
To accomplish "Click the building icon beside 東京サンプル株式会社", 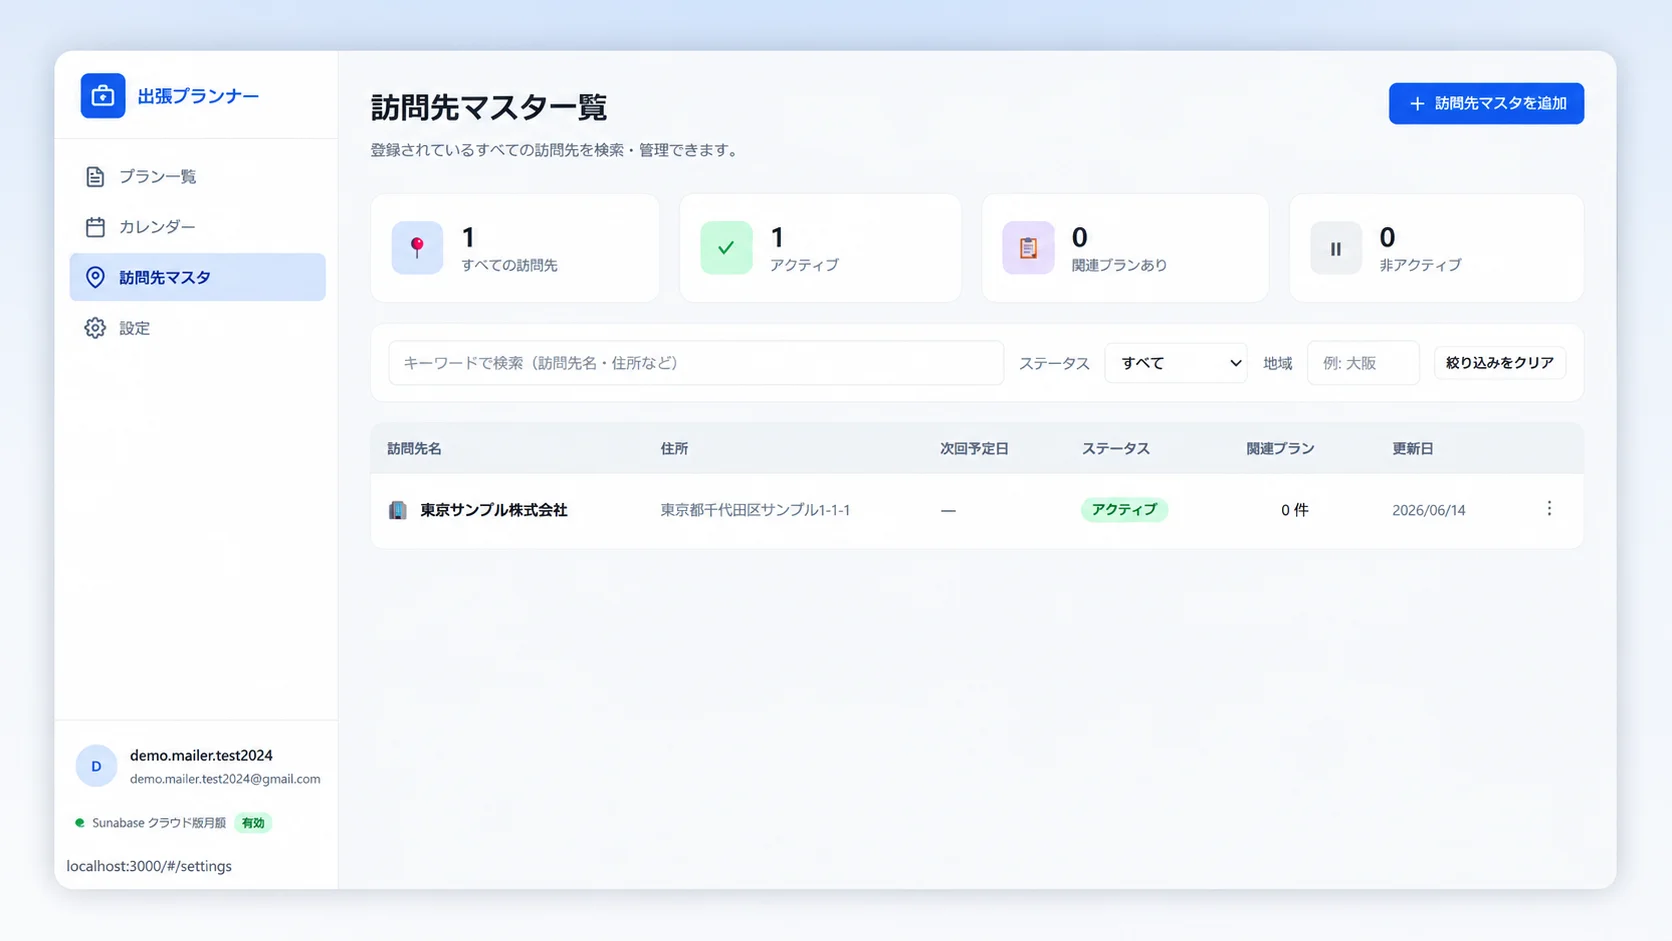I will 398,510.
